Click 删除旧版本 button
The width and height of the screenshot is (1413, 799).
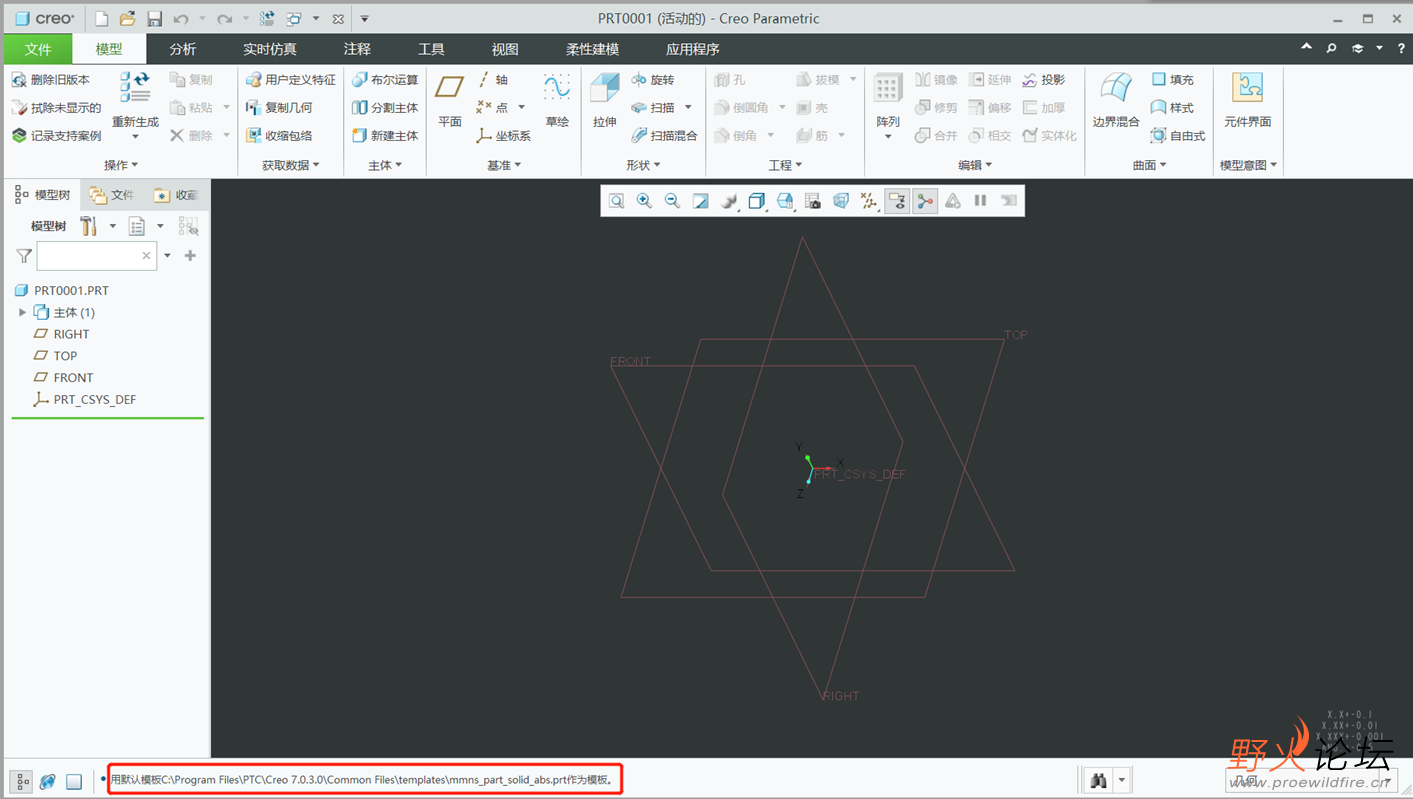tap(50, 80)
